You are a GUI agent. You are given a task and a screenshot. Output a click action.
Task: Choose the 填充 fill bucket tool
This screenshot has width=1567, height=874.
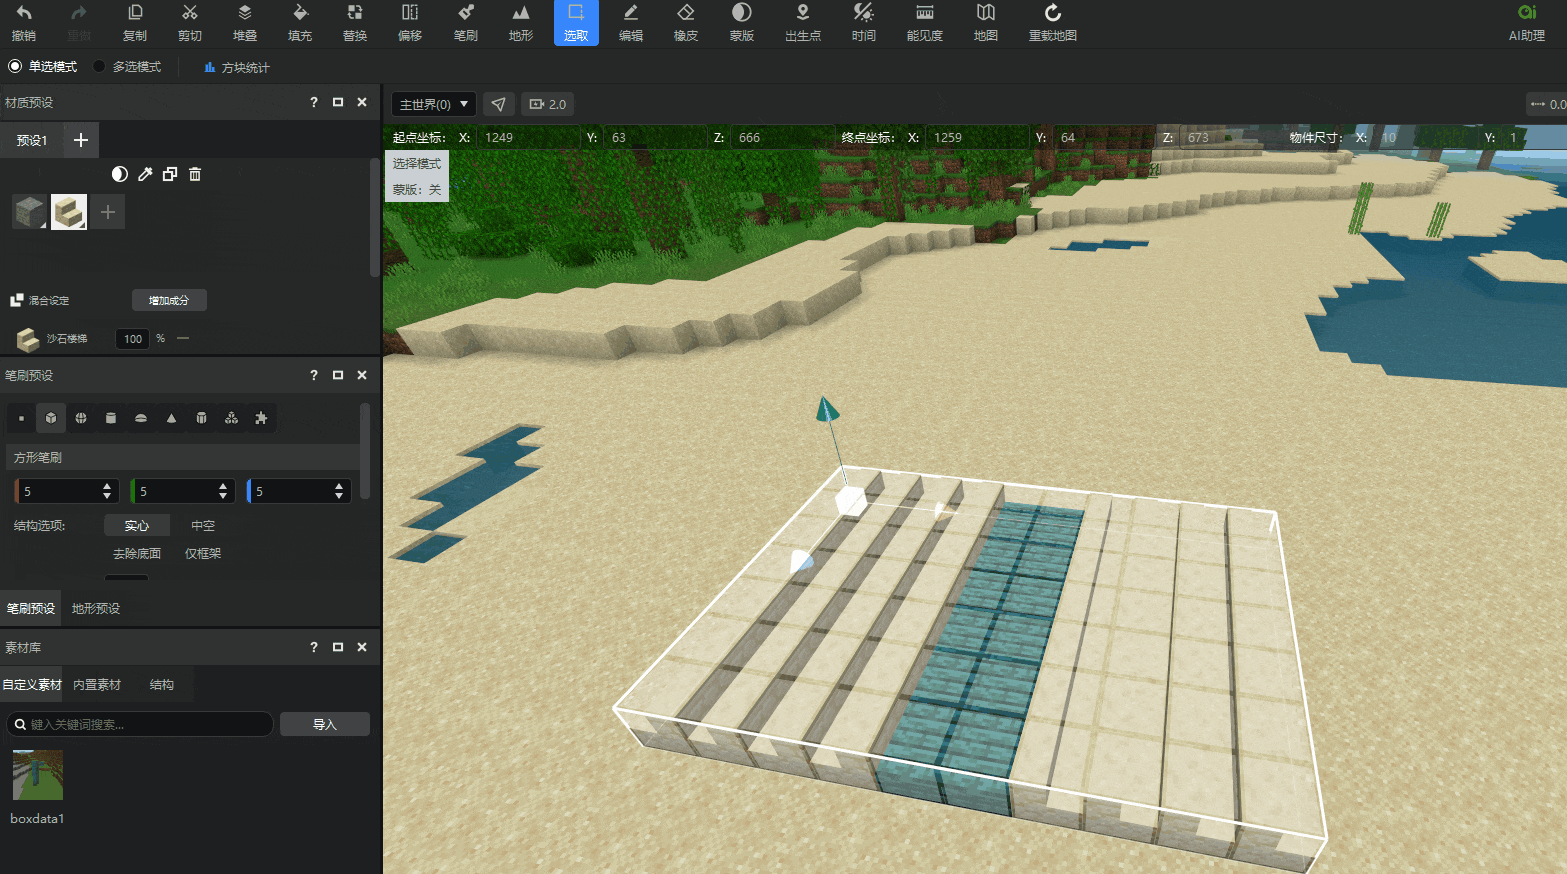(300, 23)
